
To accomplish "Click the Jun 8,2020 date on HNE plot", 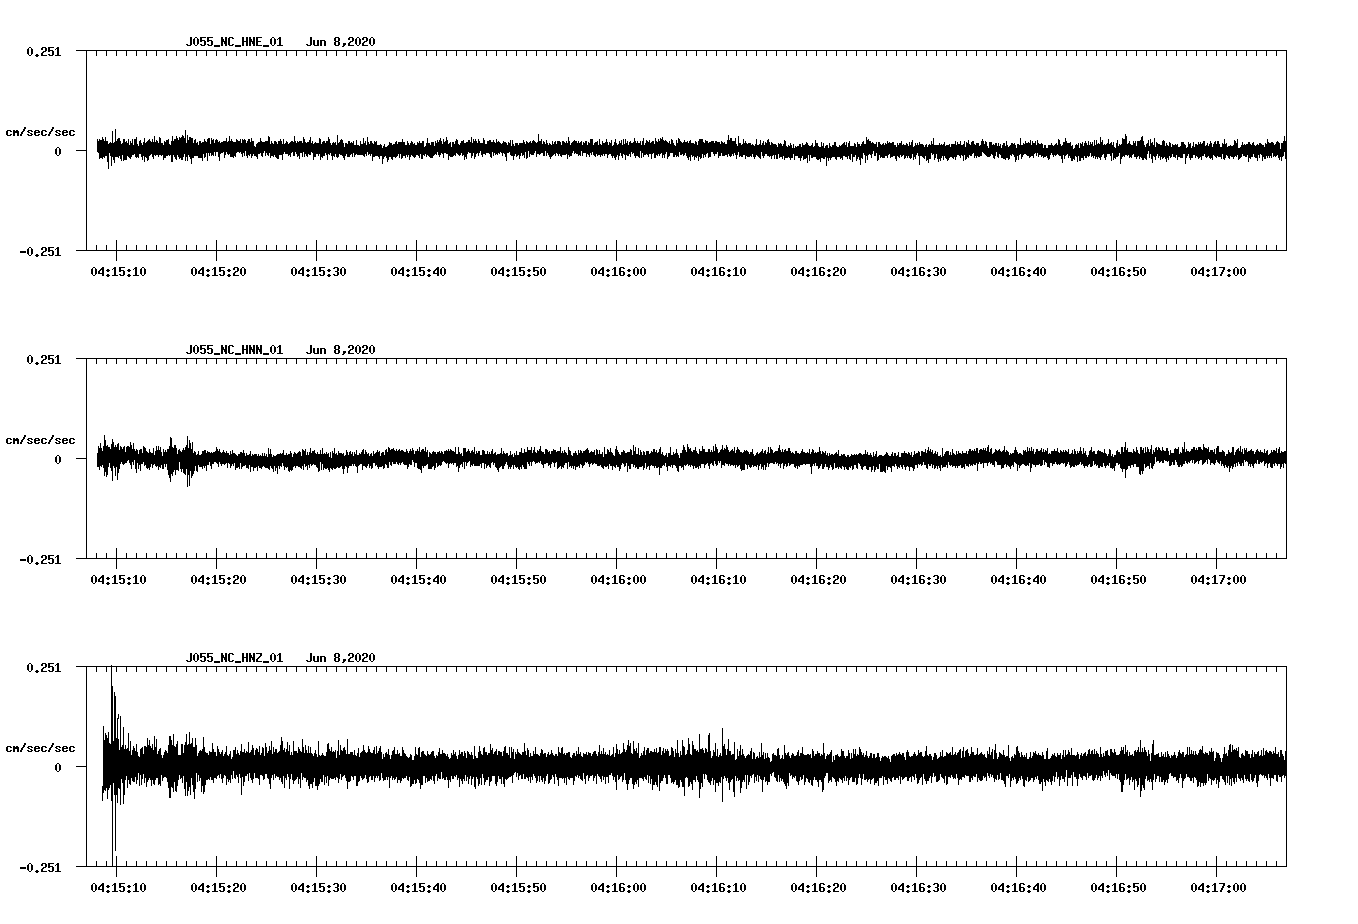I will pyautogui.click(x=341, y=42).
